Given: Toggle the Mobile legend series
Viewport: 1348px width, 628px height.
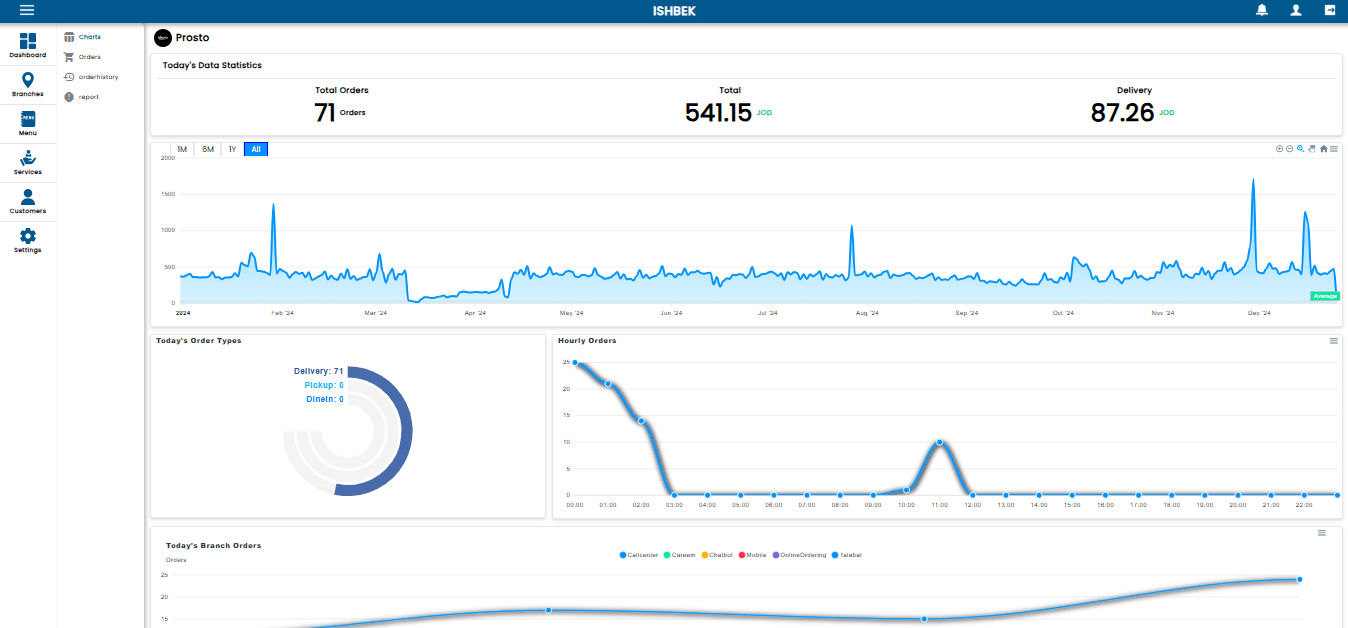Looking at the screenshot, I should (x=752, y=555).
